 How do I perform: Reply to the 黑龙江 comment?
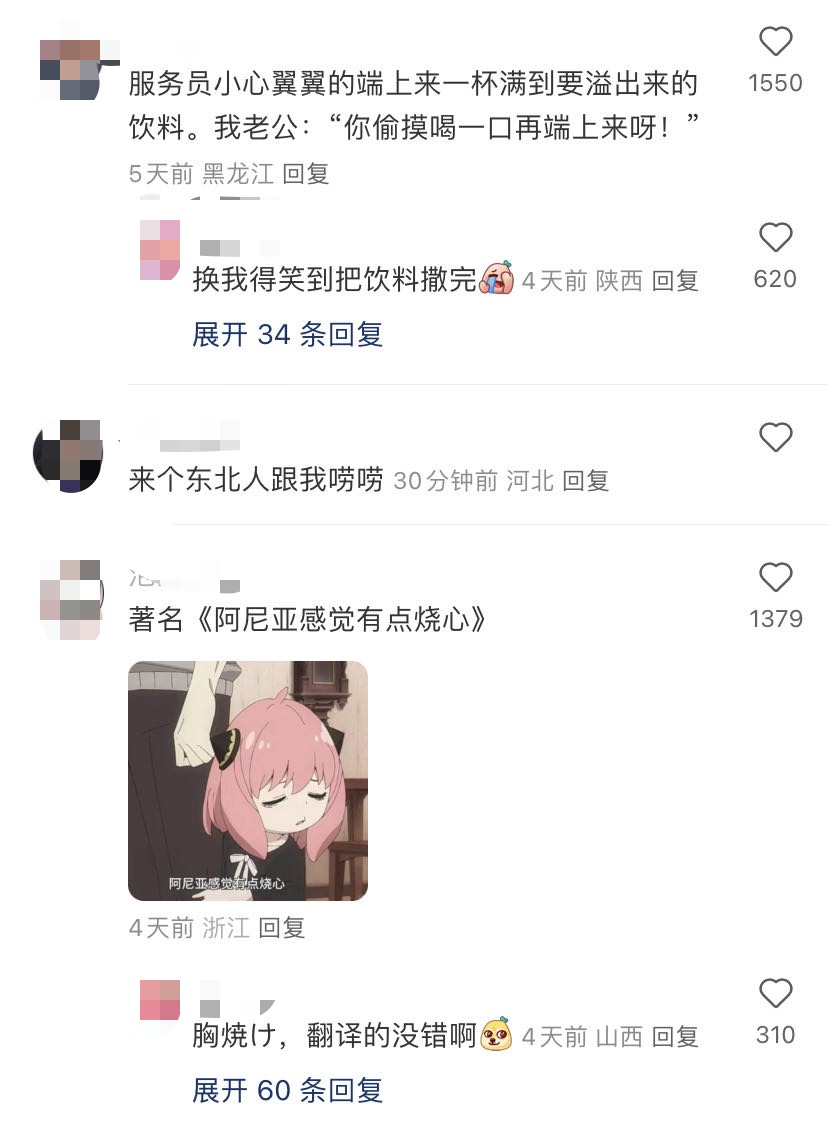coord(306,174)
